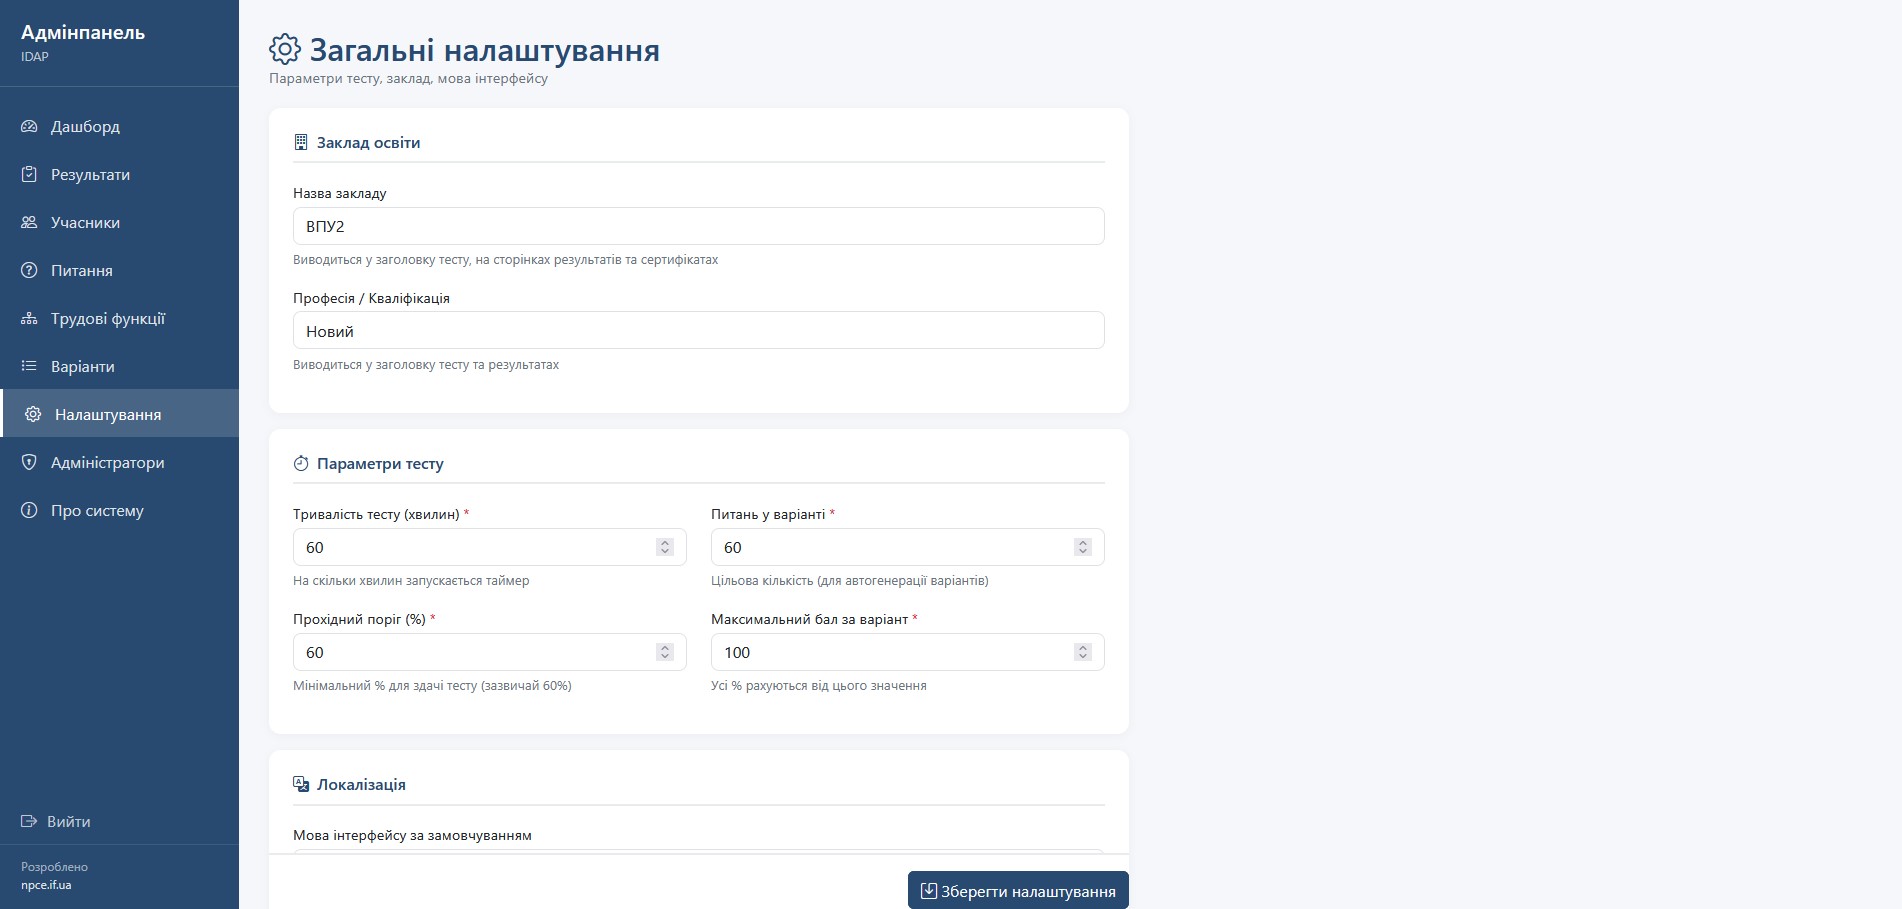1902x909 pixels.
Task: Click the large gear icon beside page title
Action: coord(285,49)
